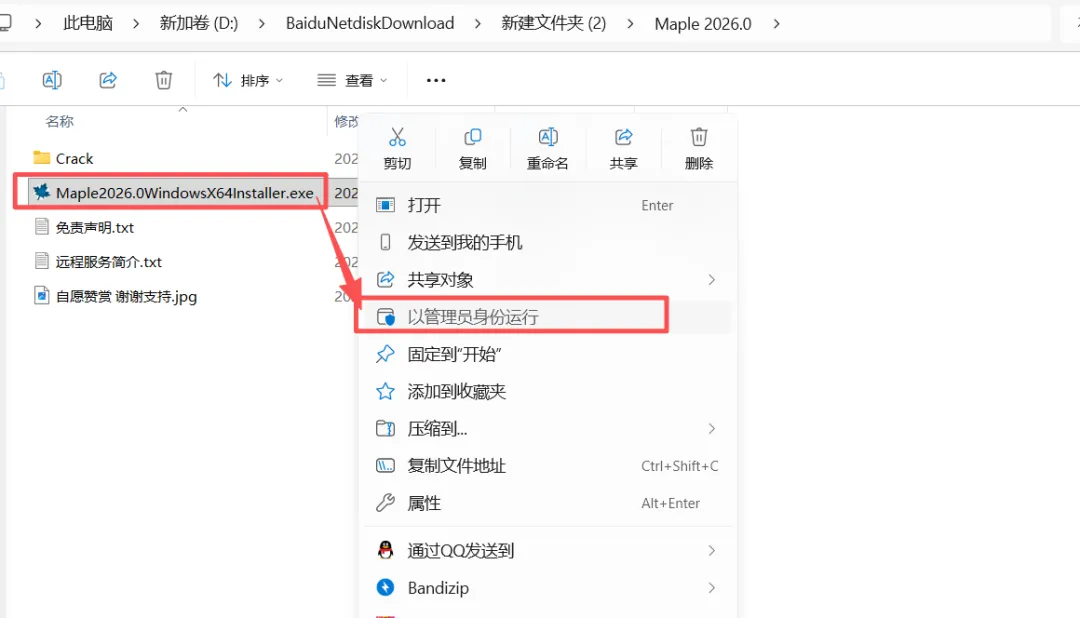Select the Crack folder name
The image size is (1080, 618).
click(74, 158)
